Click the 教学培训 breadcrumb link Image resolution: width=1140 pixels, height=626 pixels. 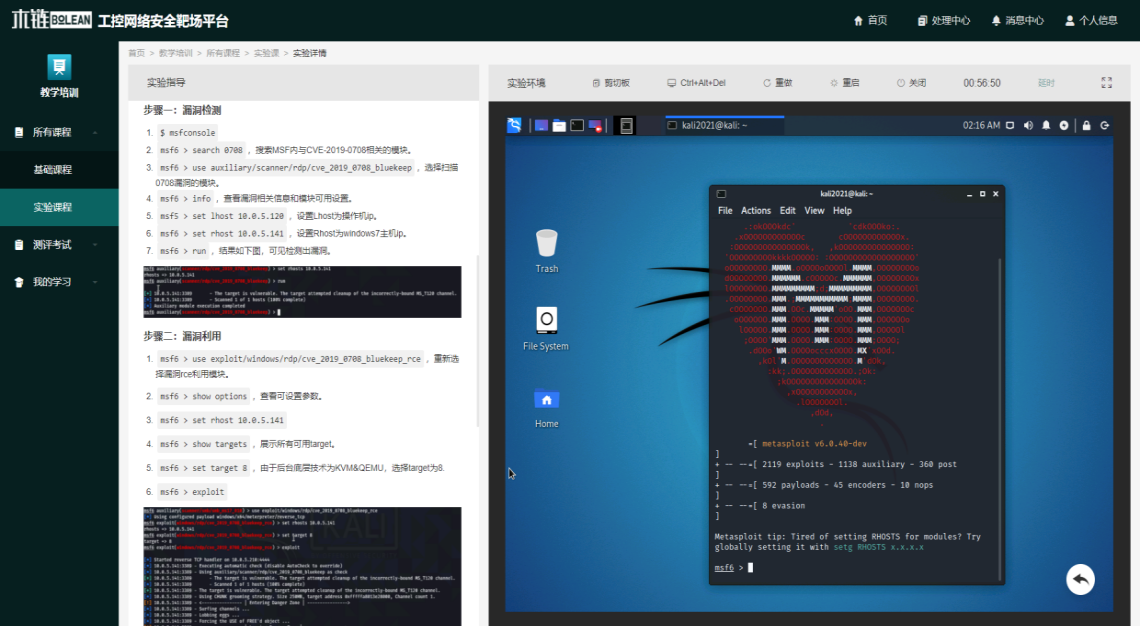click(175, 53)
